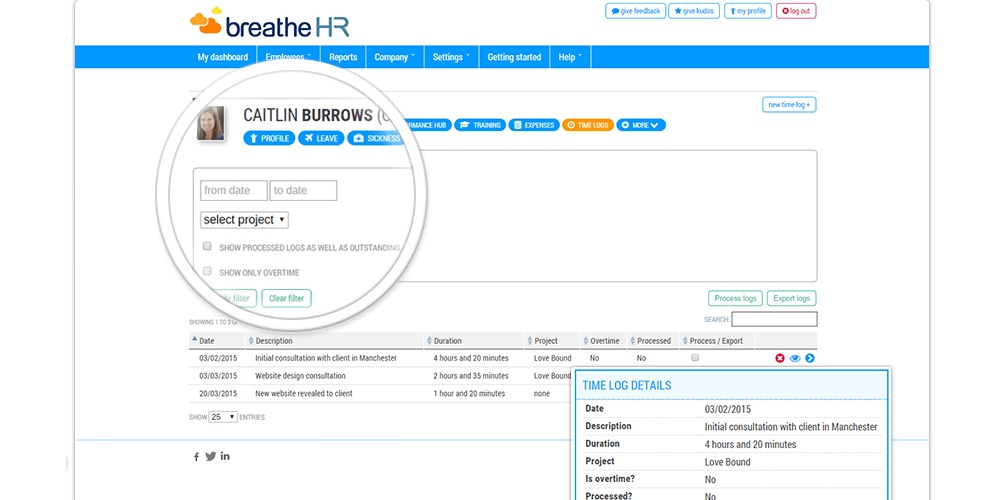Click the Export logs button
Viewport: 1000px width, 500px height.
[791, 298]
